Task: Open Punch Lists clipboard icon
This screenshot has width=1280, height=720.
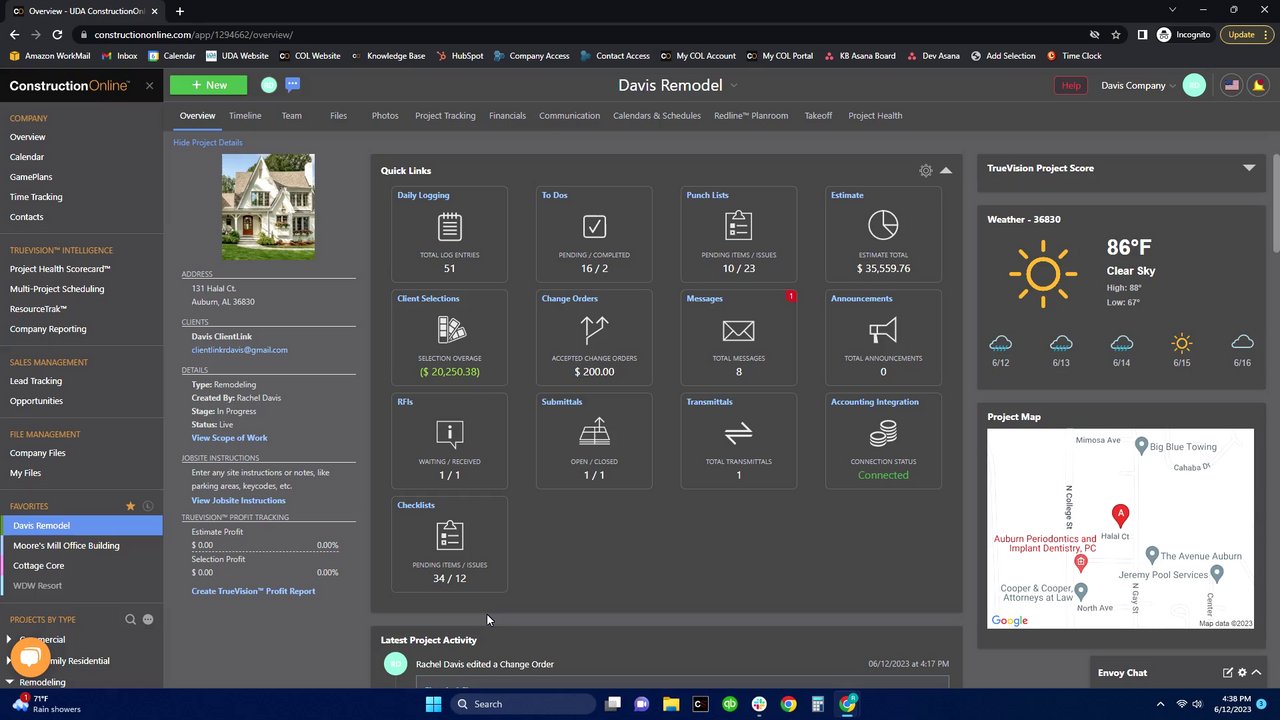Action: (738, 226)
